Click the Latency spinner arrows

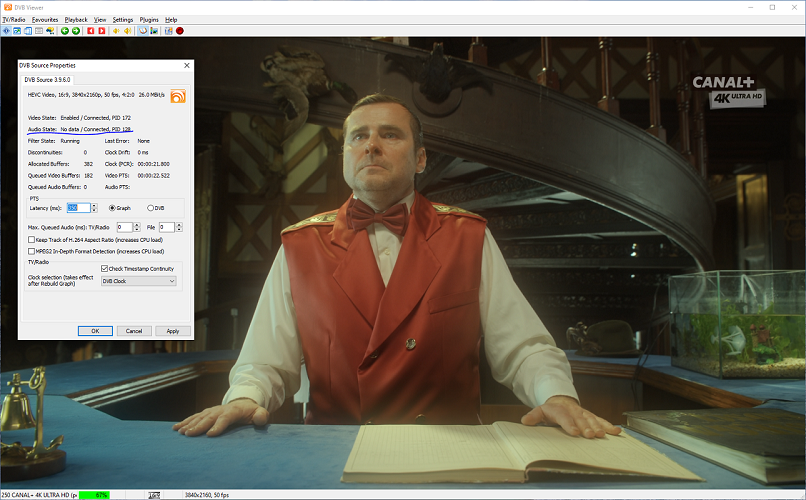(95, 208)
